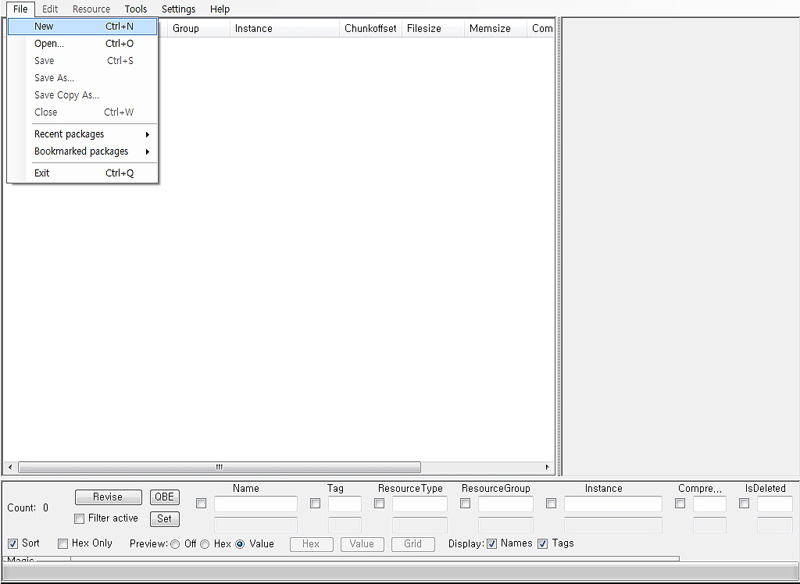Open the Tools menu
Viewport: 800px width, 584px height.
[x=136, y=9]
